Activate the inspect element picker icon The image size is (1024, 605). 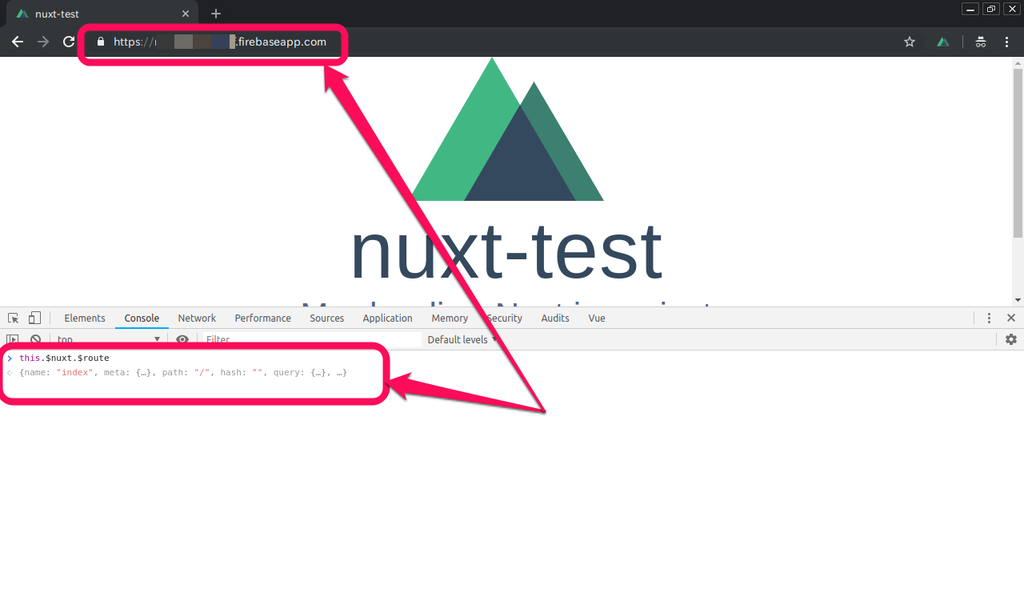[x=13, y=318]
